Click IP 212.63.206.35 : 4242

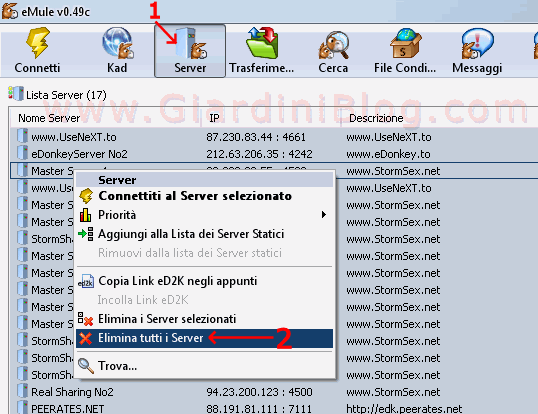(259, 154)
